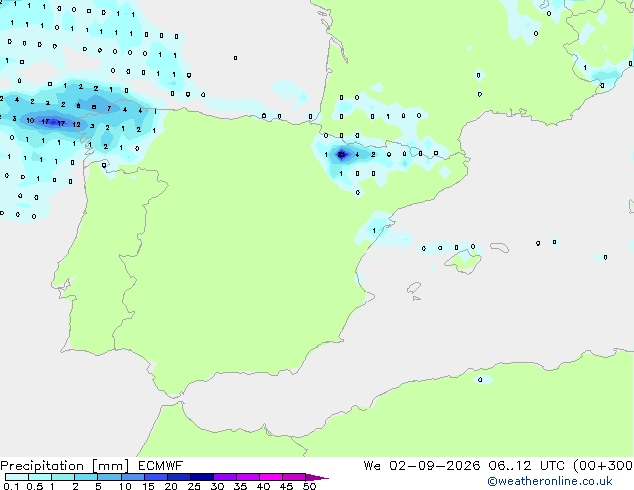Image resolution: width=634 pixels, height=490 pixels.
Task: Select the 0.1 mm palest legend swatch
Action: coord(17,477)
